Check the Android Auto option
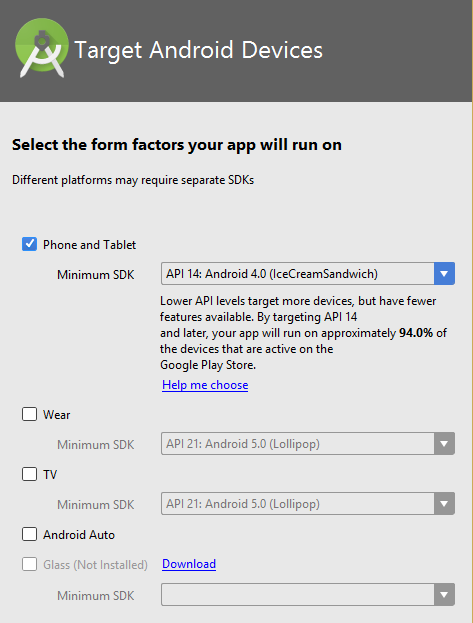Image resolution: width=473 pixels, height=623 pixels. (x=29, y=534)
